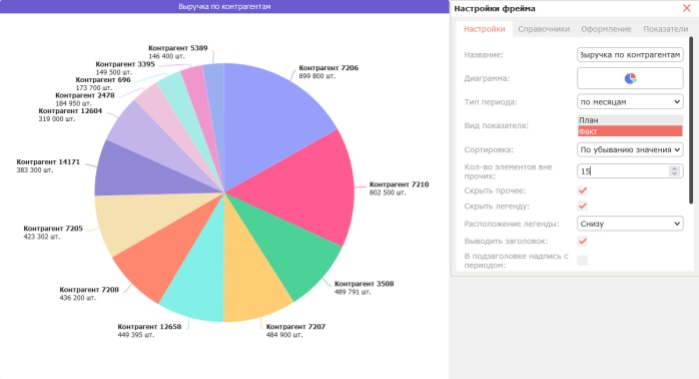This screenshot has height=379, width=699.
Task: Select 'План' in the indicator type list
Action: [630, 120]
